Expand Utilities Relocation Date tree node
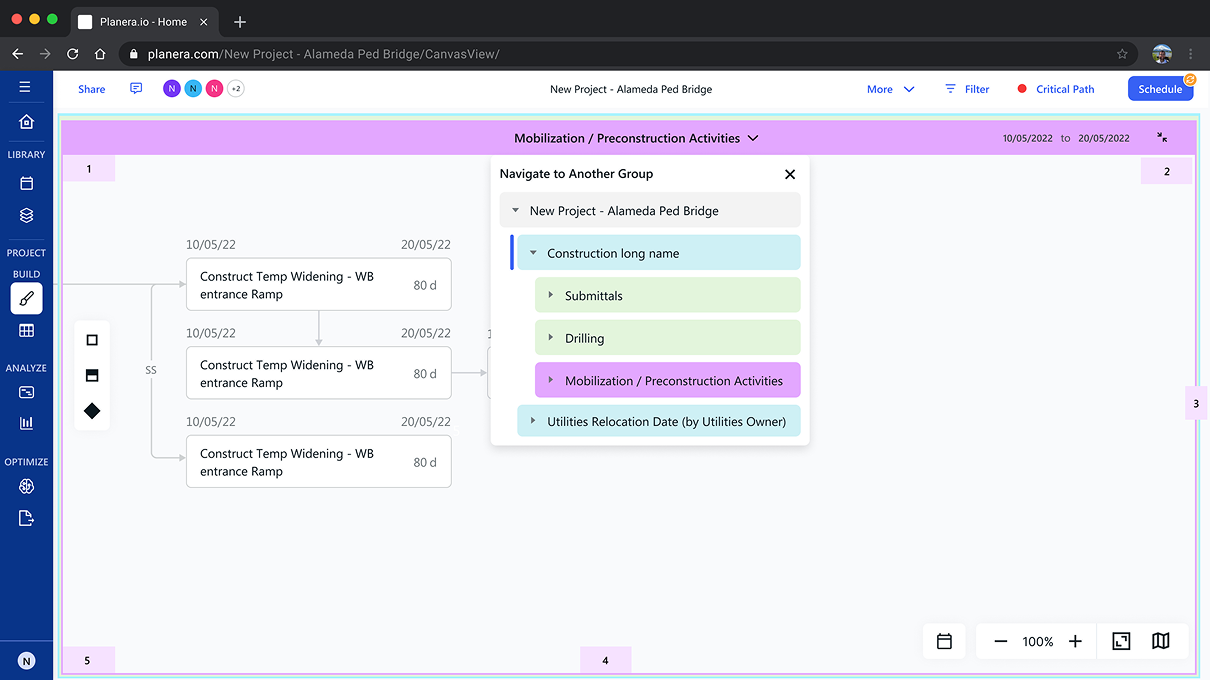 tap(533, 421)
